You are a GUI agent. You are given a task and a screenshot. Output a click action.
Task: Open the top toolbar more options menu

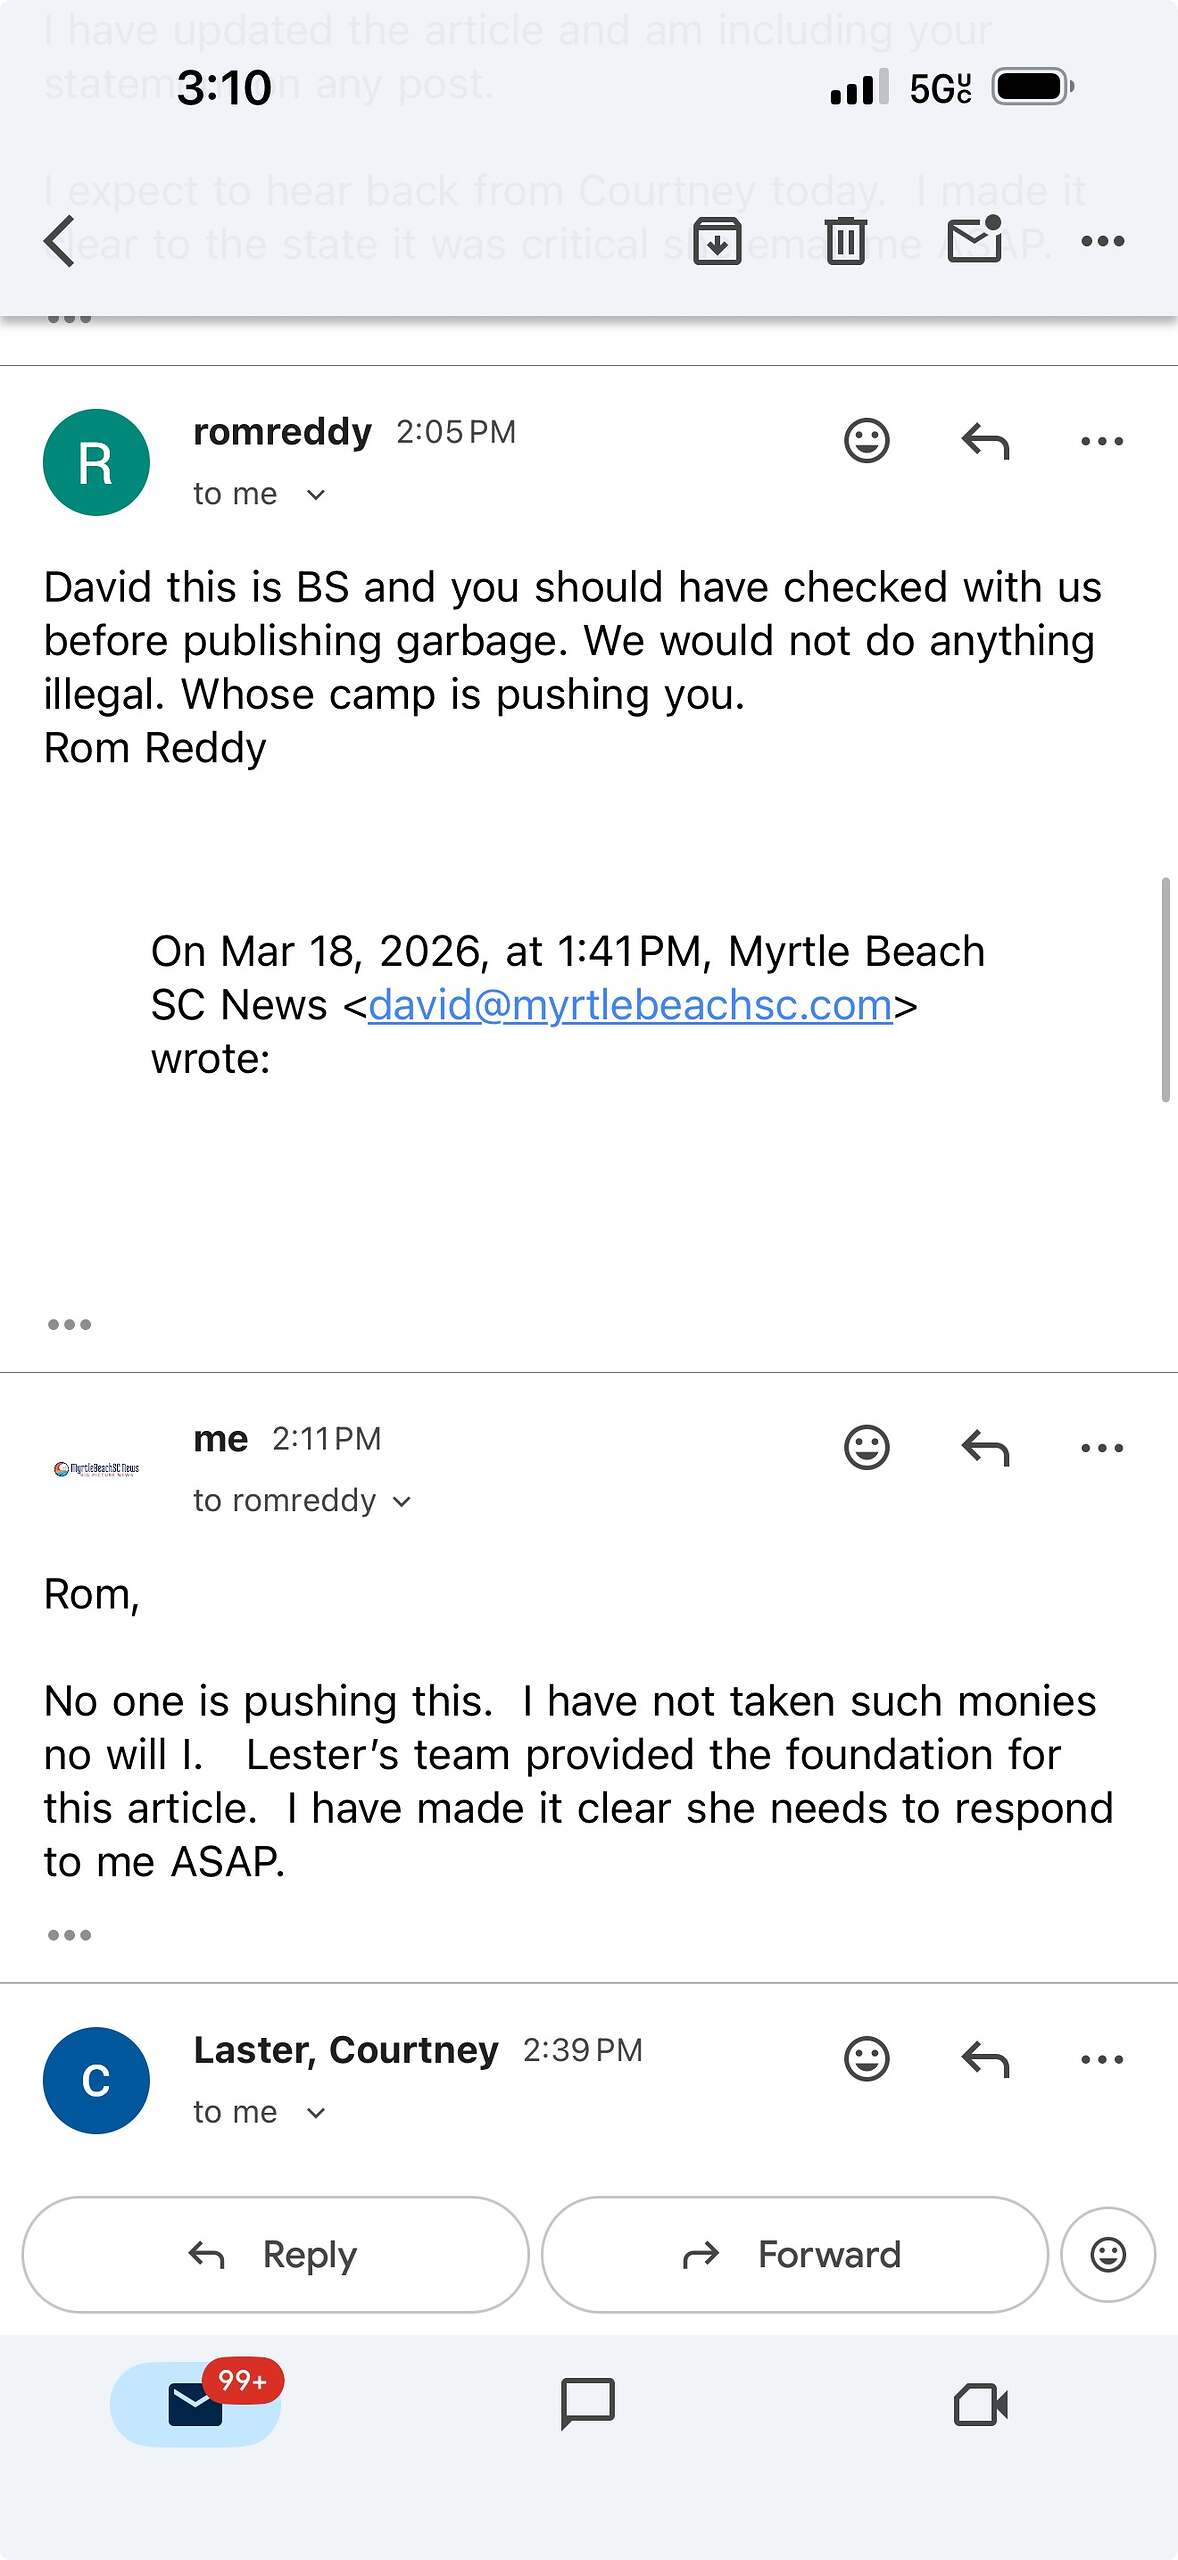coord(1102,241)
